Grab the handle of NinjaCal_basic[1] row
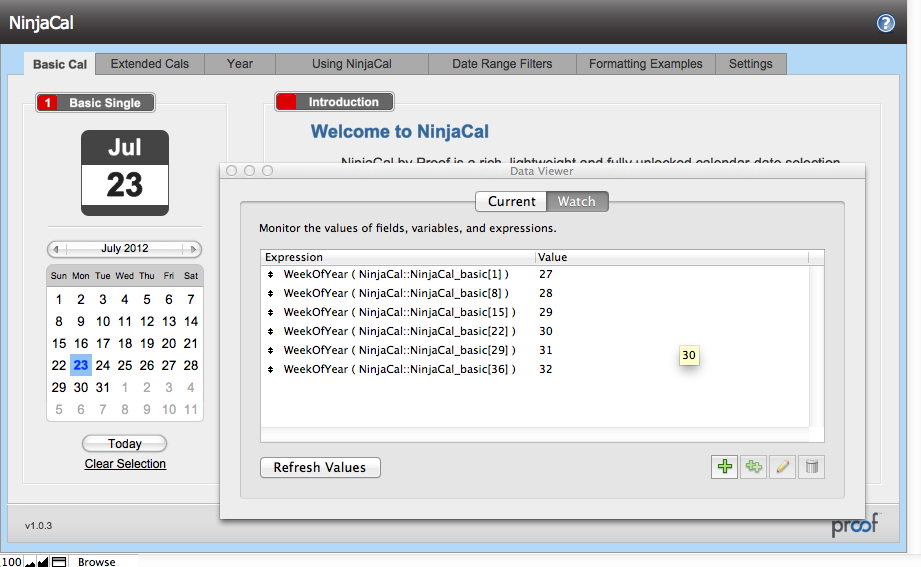921x567 pixels. [271, 274]
